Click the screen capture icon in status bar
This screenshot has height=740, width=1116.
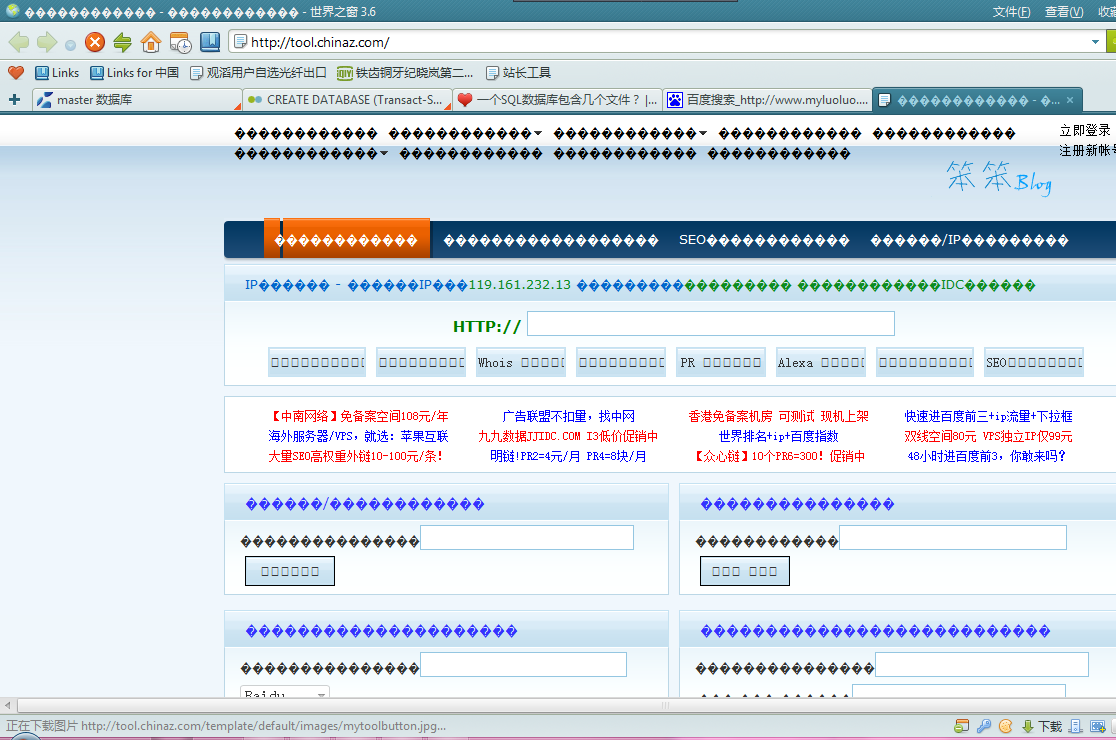click(1097, 726)
